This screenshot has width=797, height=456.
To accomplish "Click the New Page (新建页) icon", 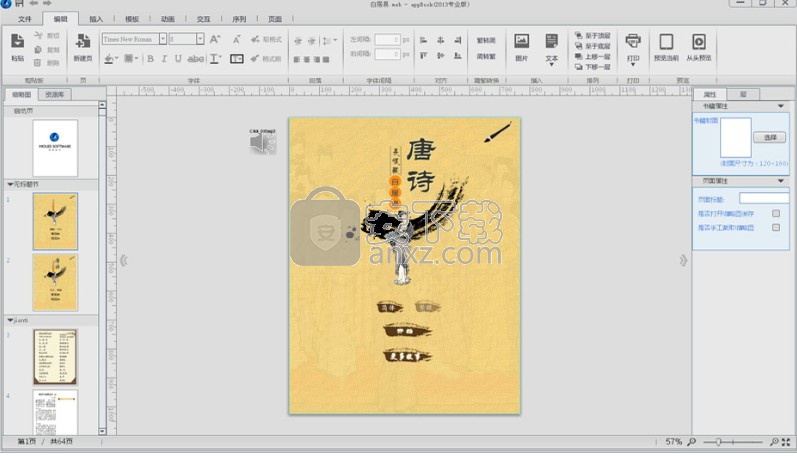I will click(x=83, y=41).
